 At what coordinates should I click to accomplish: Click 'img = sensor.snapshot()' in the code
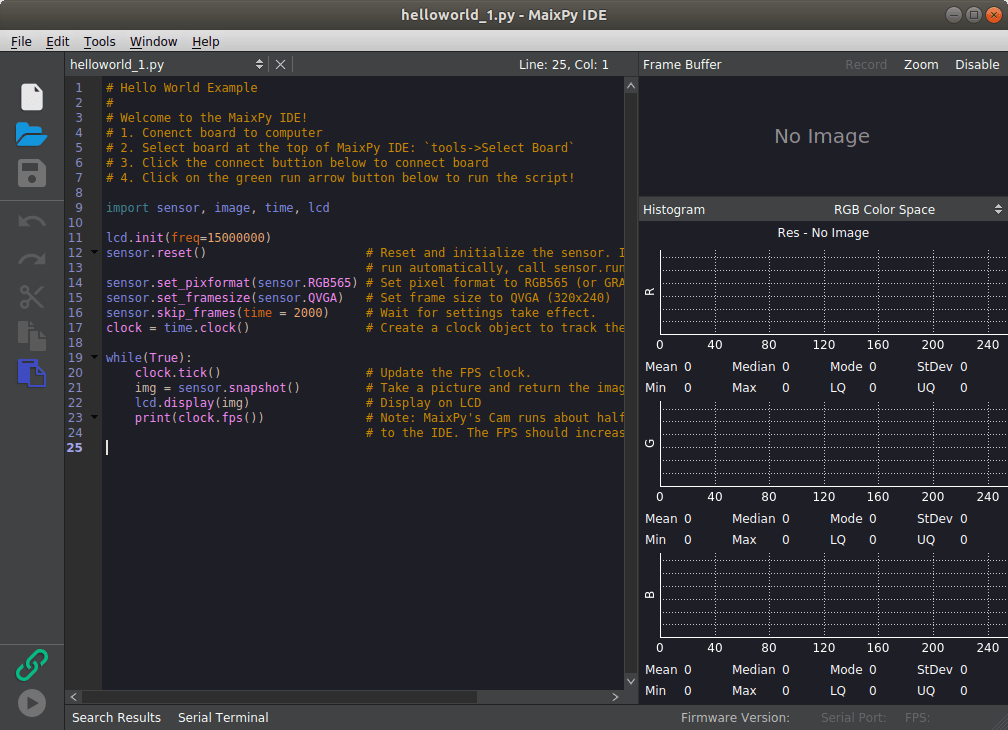click(217, 388)
